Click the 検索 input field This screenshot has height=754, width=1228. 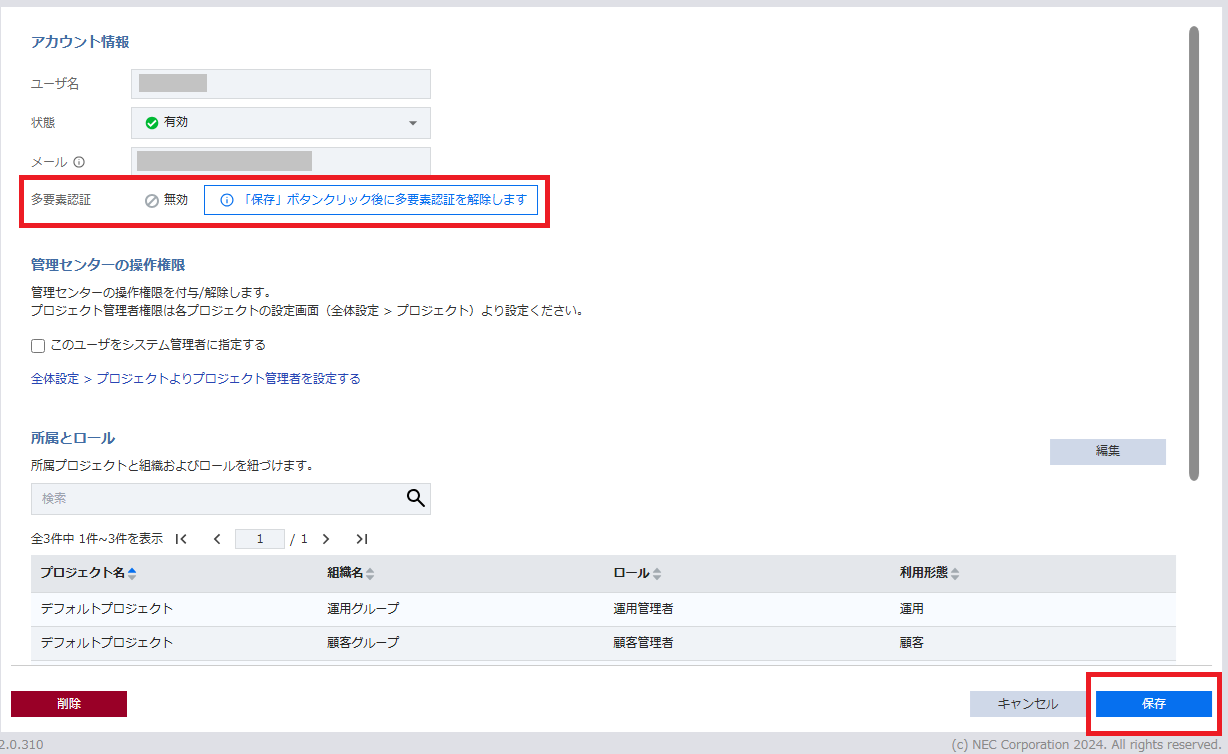[215, 498]
